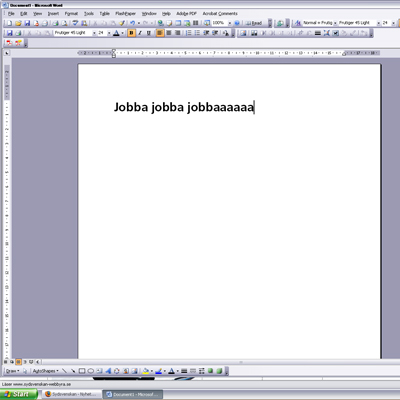Image resolution: width=400 pixels, height=400 pixels.
Task: Open the File menu
Action: click(11, 14)
